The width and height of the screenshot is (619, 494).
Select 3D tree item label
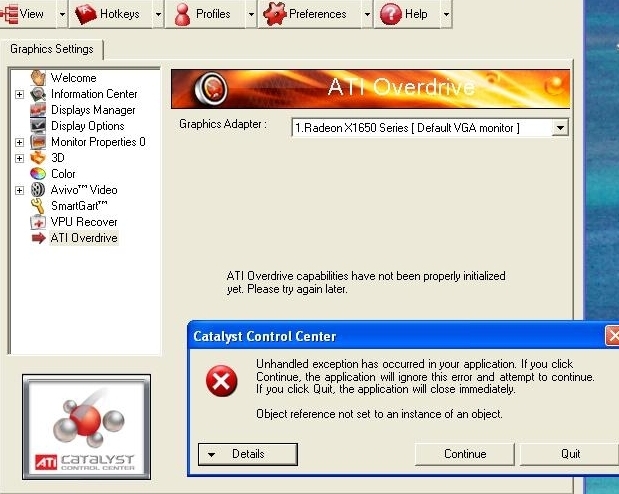tap(58, 158)
